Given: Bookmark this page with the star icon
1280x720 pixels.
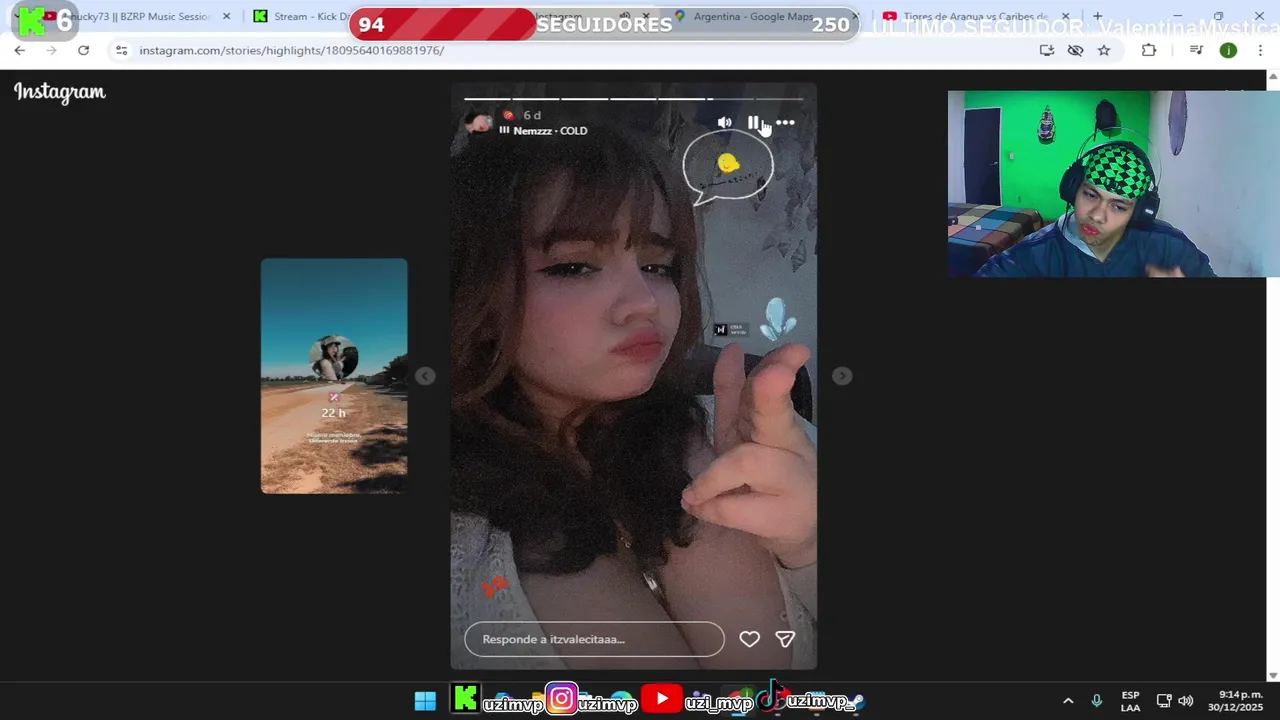Looking at the screenshot, I should (1104, 50).
